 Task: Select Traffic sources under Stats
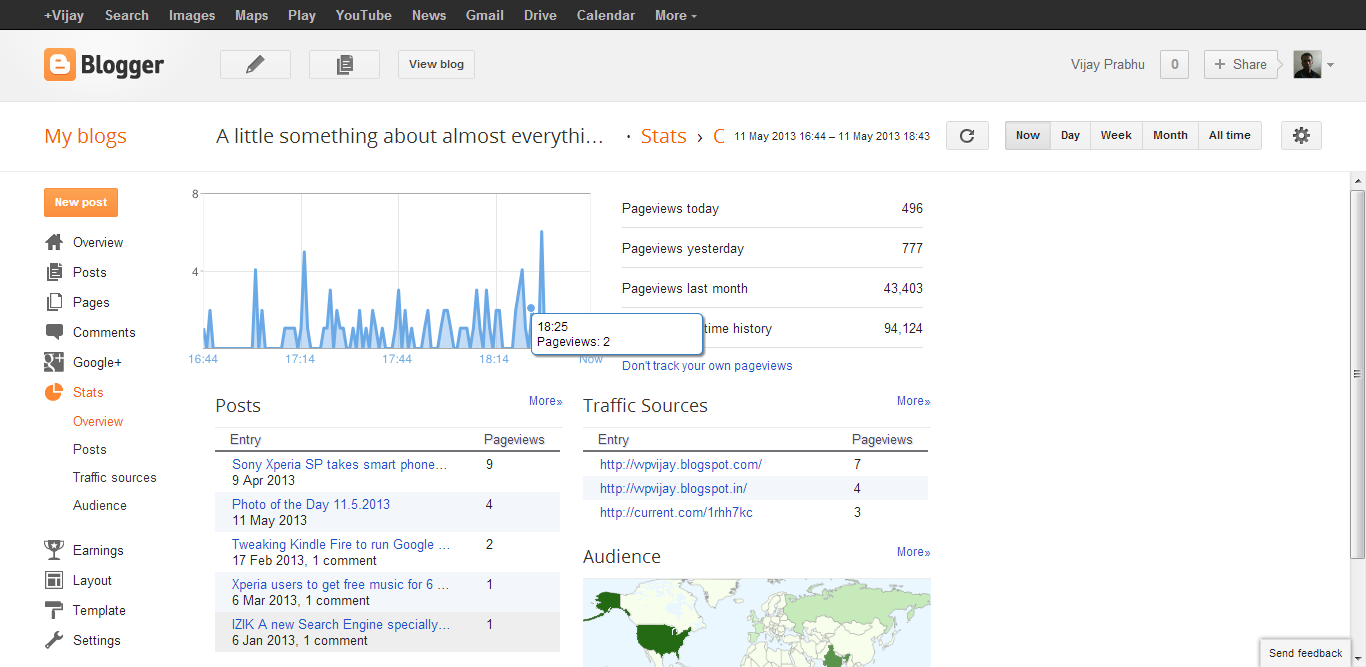pos(115,477)
